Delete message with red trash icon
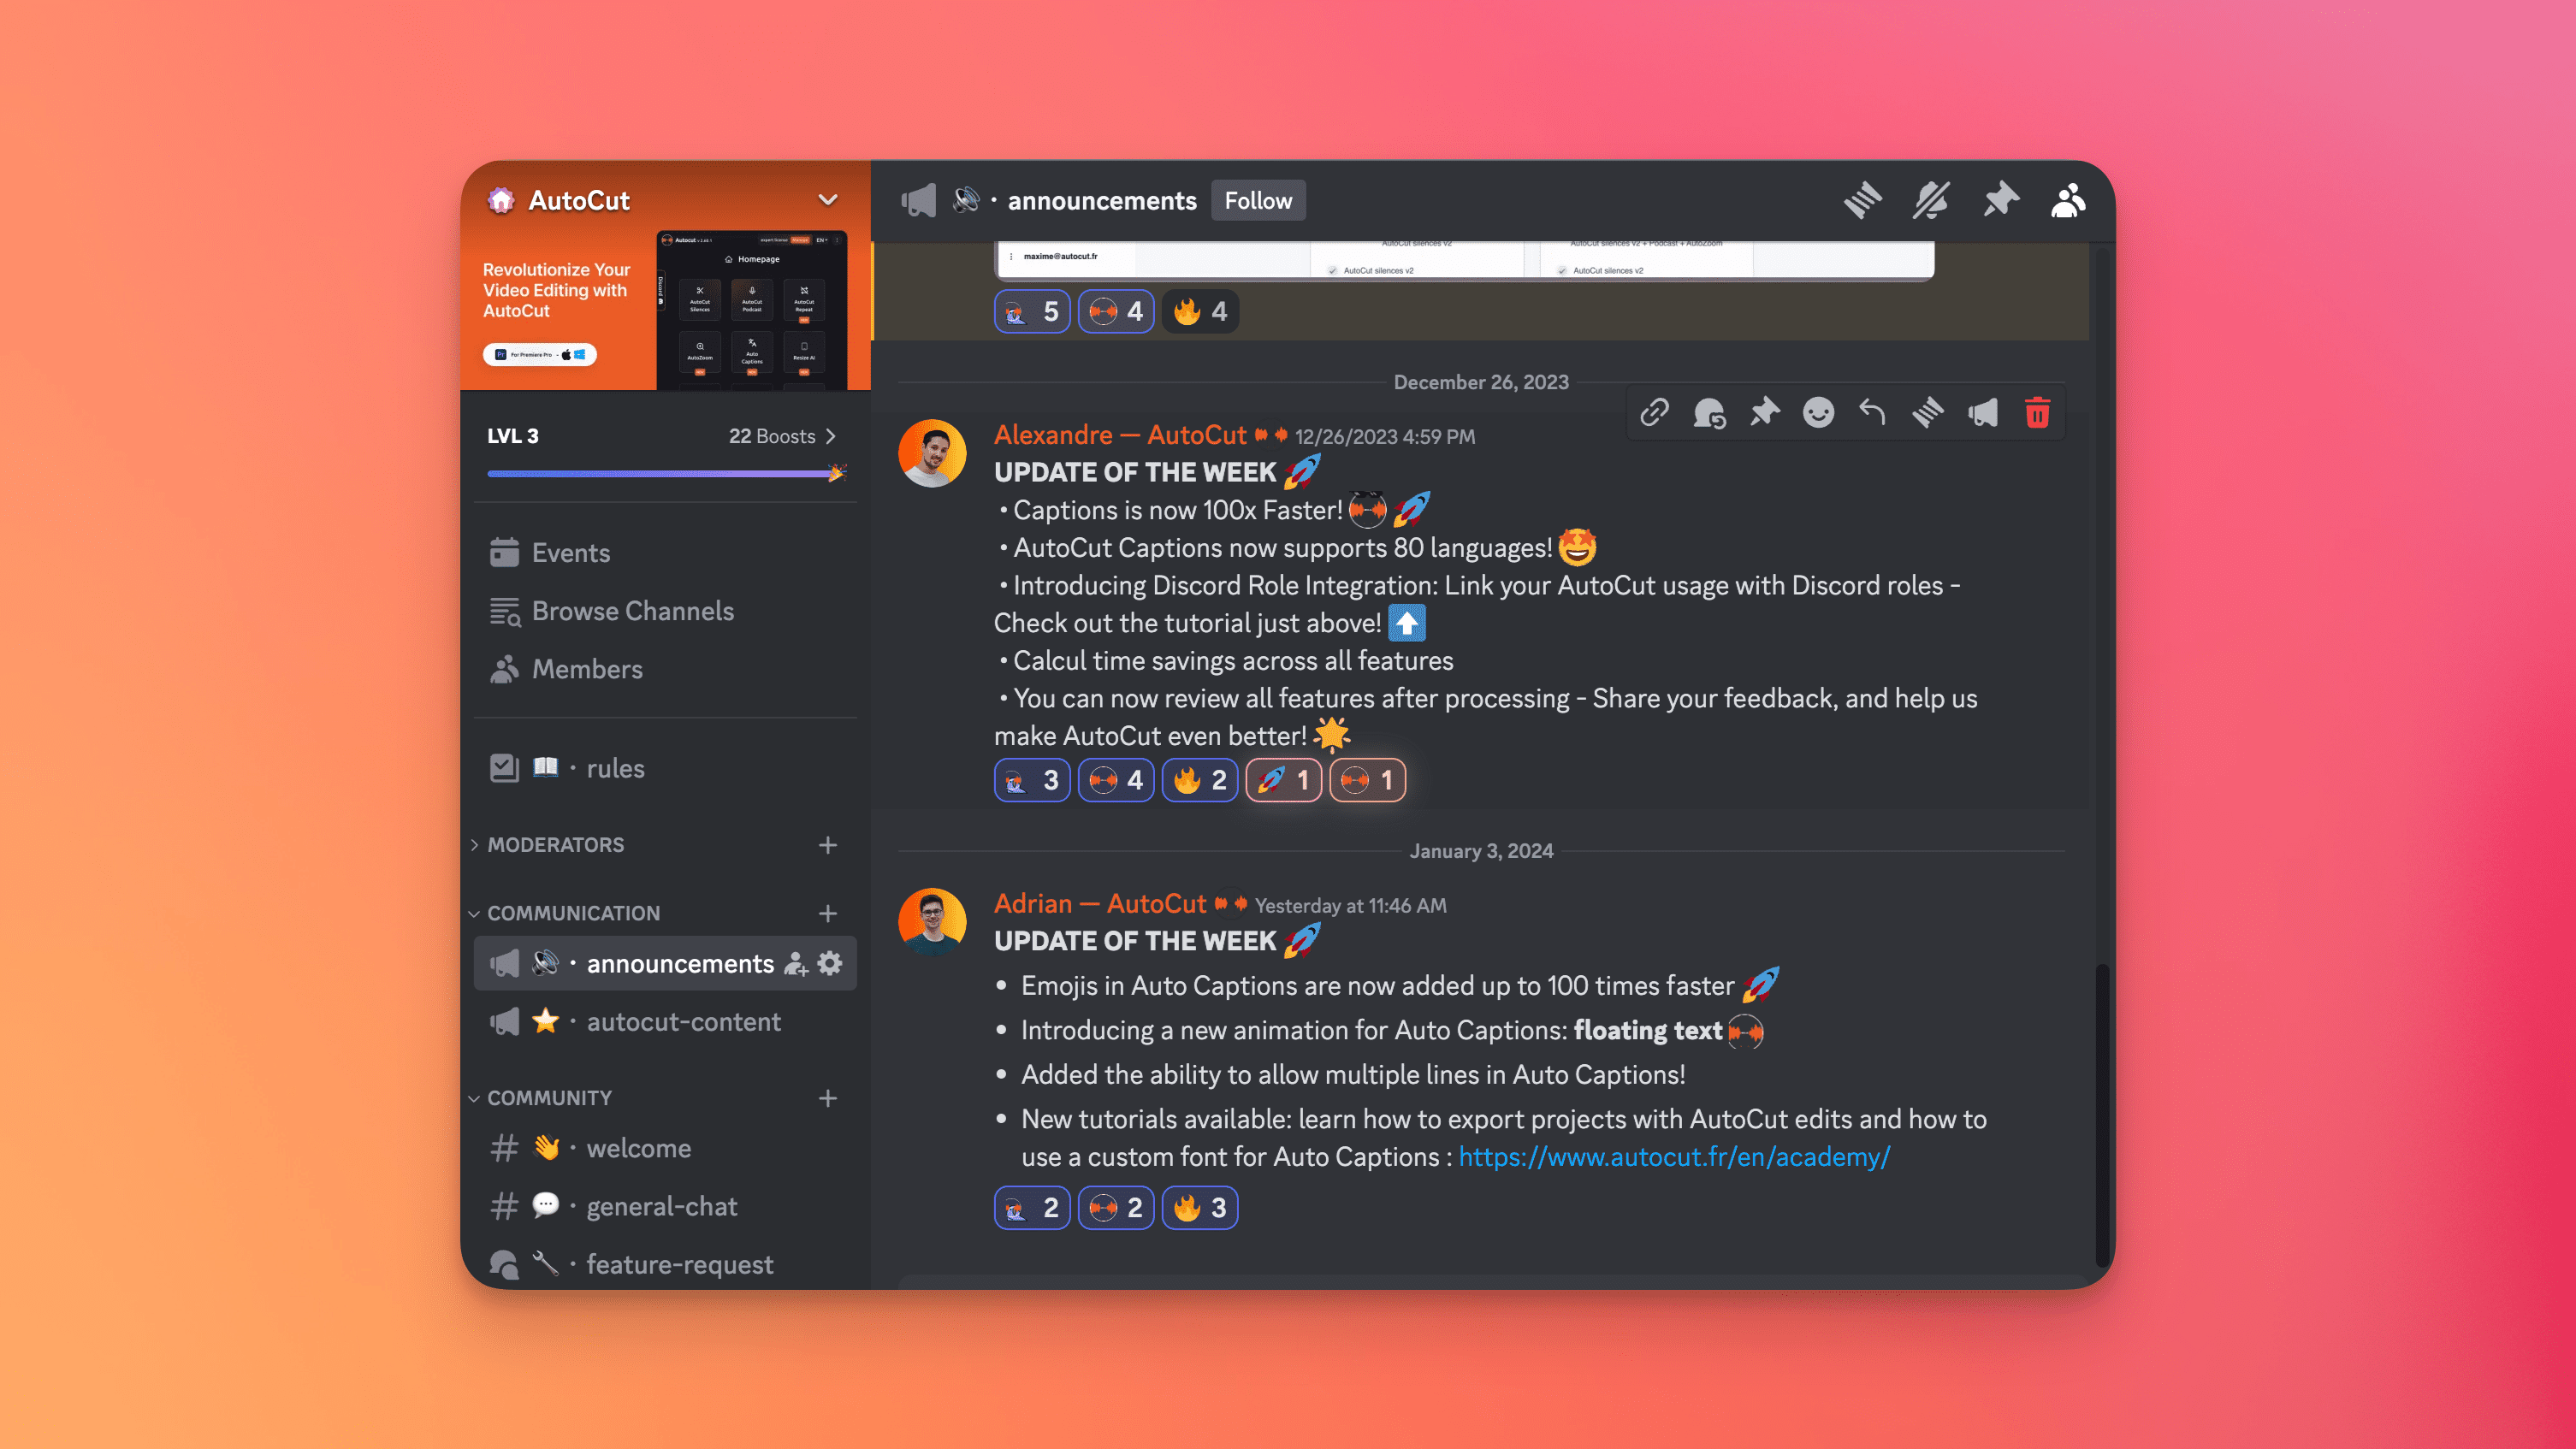 click(x=2037, y=412)
